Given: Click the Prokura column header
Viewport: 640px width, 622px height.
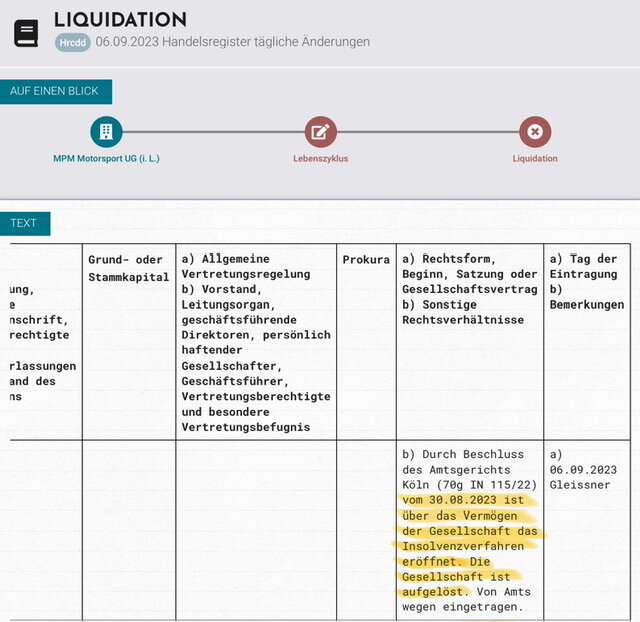Looking at the screenshot, I should pos(366,260).
